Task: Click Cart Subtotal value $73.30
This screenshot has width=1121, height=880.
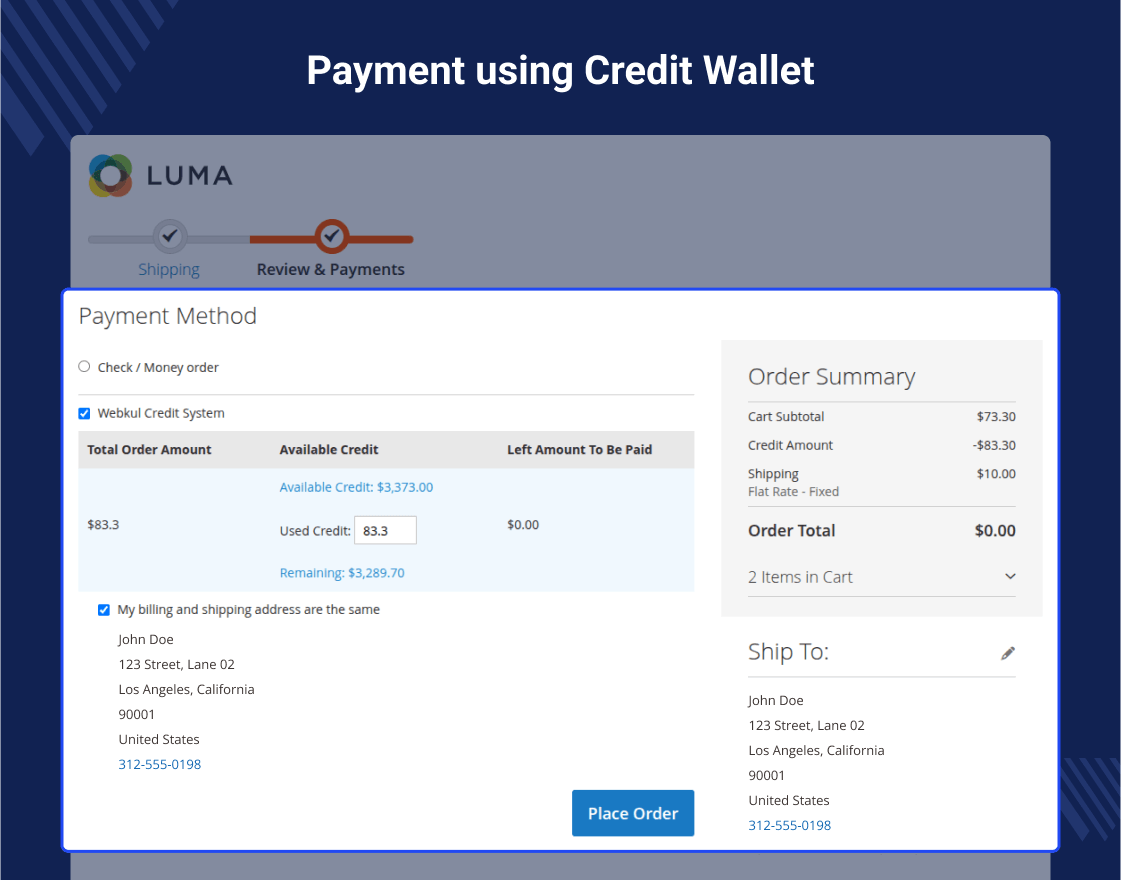Action: tap(996, 416)
